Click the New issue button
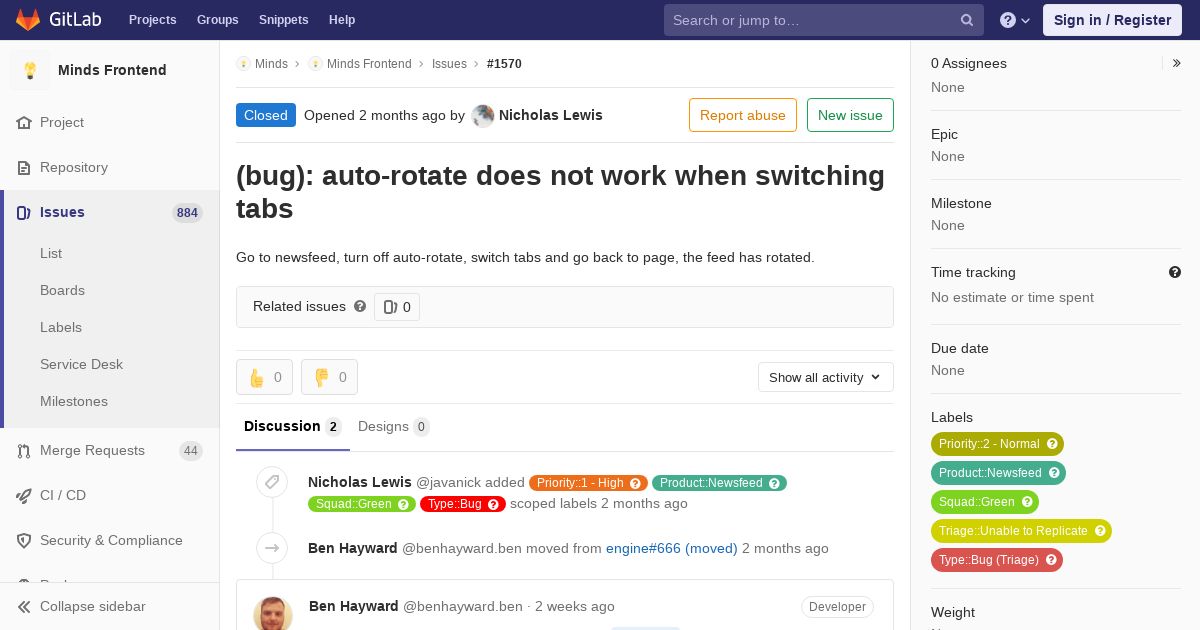 850,115
